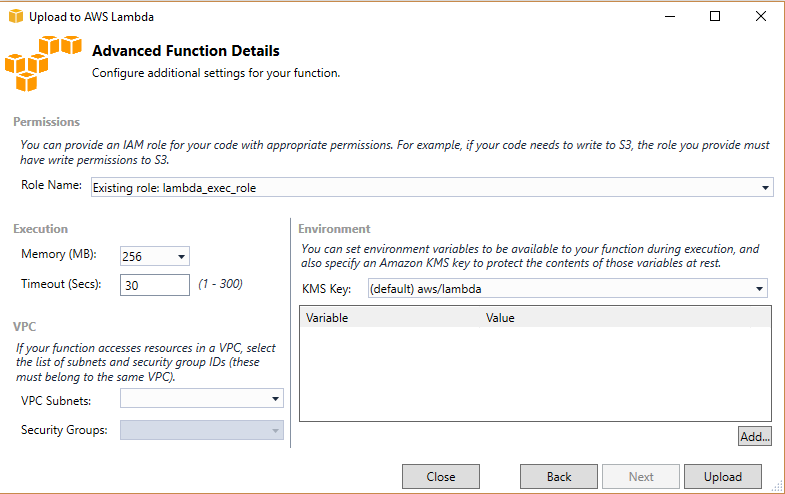Open the Role Name dropdown

coord(432,188)
